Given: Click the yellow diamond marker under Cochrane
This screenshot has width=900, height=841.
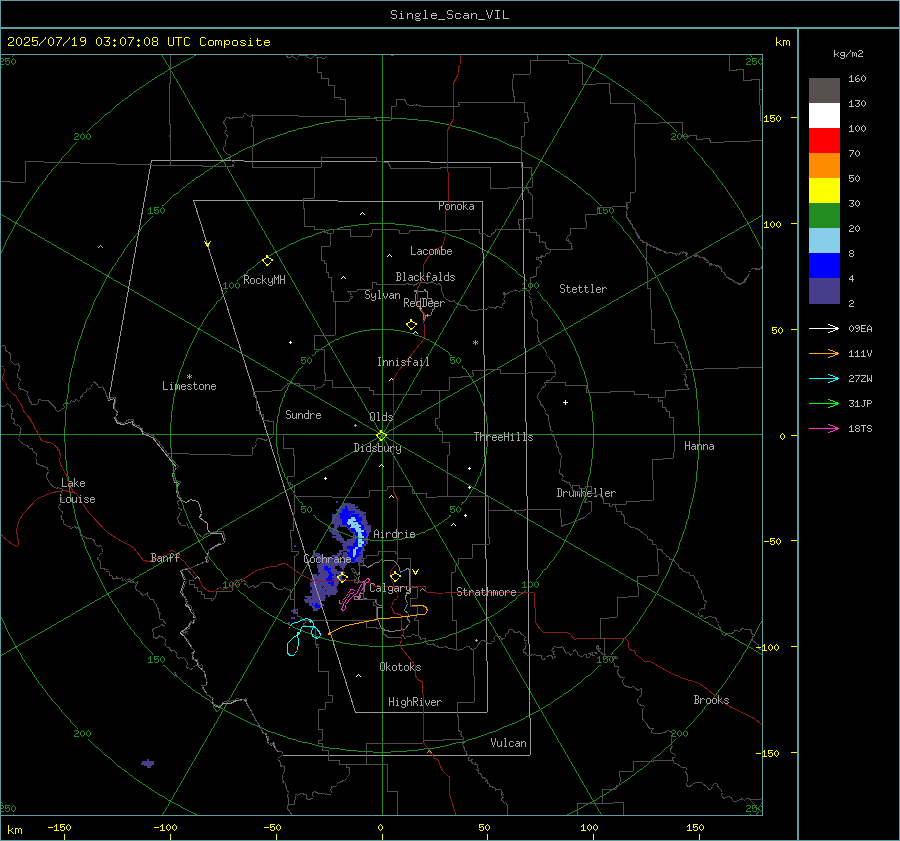Looking at the screenshot, I should (342, 577).
